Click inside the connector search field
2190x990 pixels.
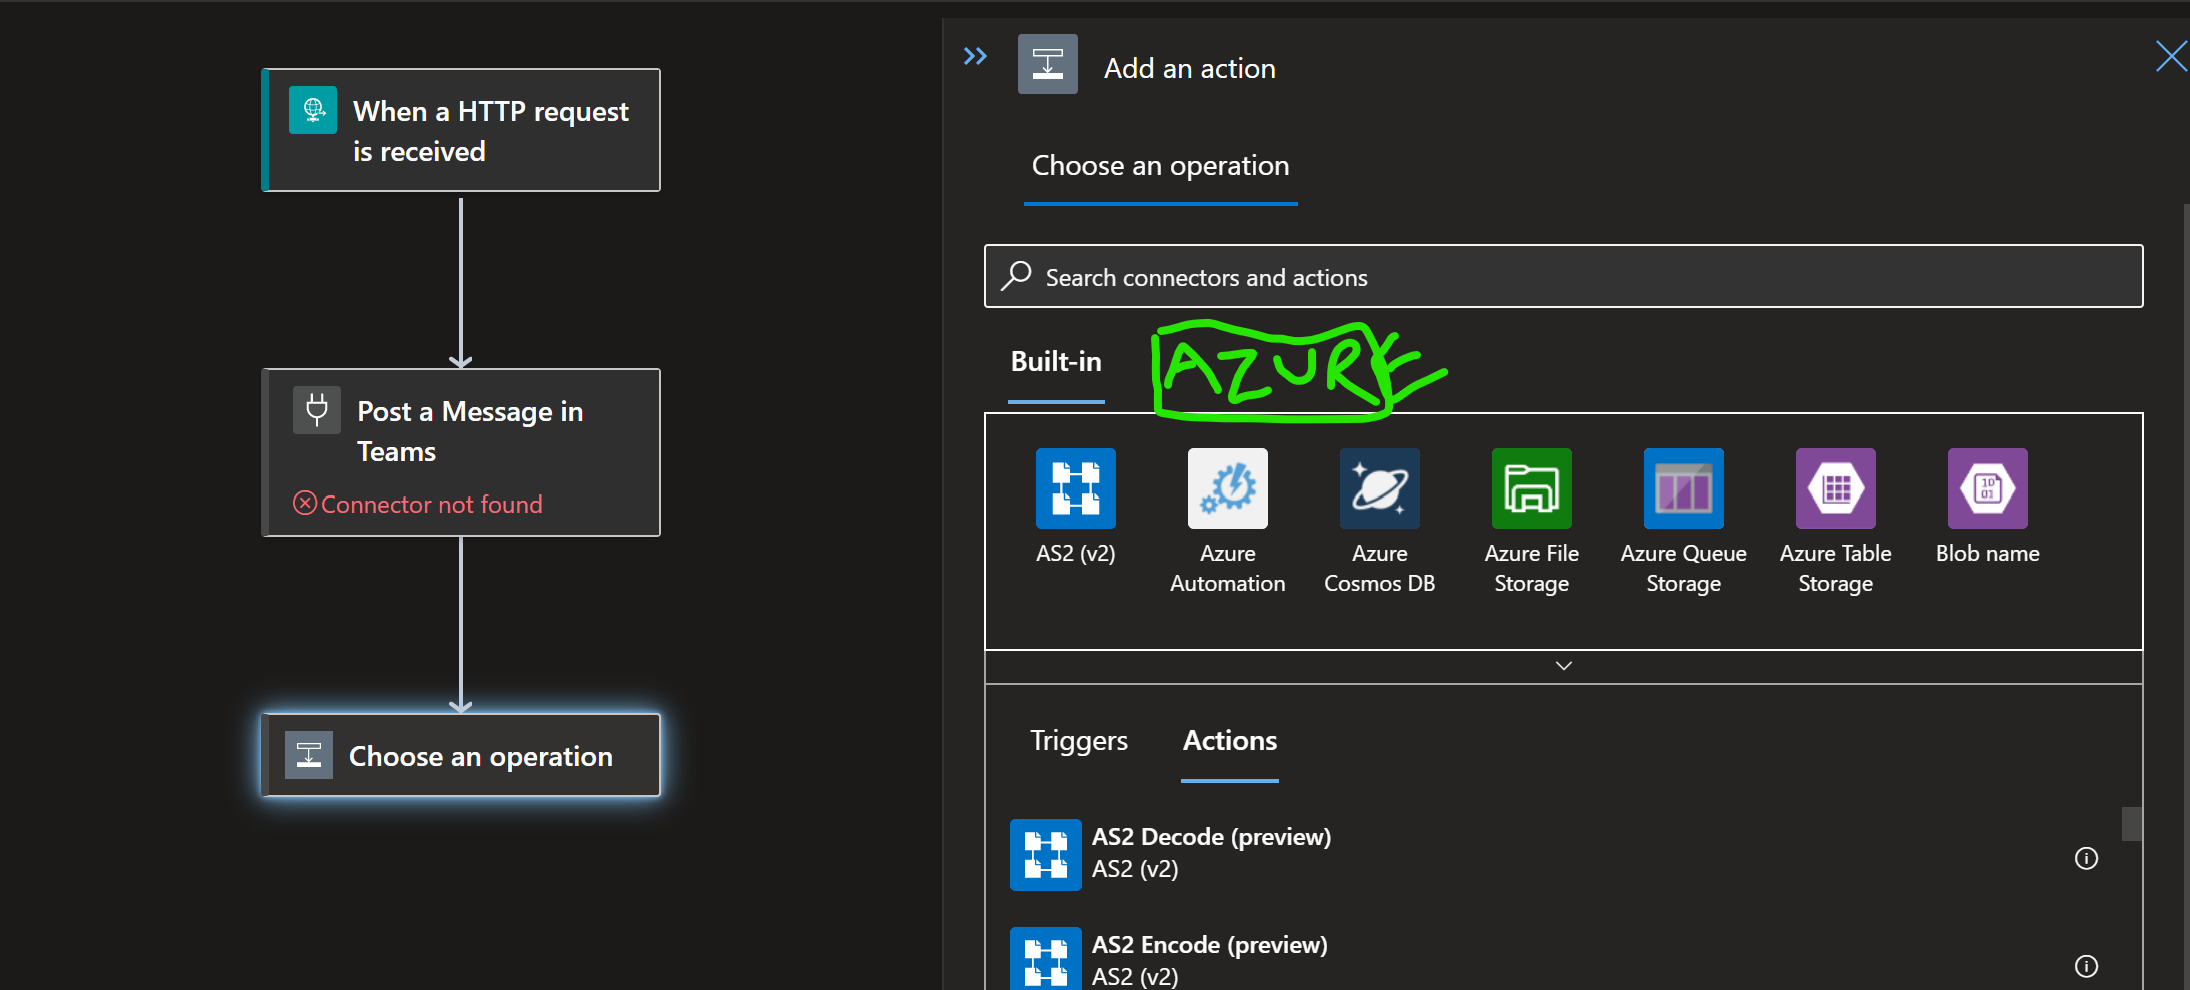pyautogui.click(x=1400, y=276)
